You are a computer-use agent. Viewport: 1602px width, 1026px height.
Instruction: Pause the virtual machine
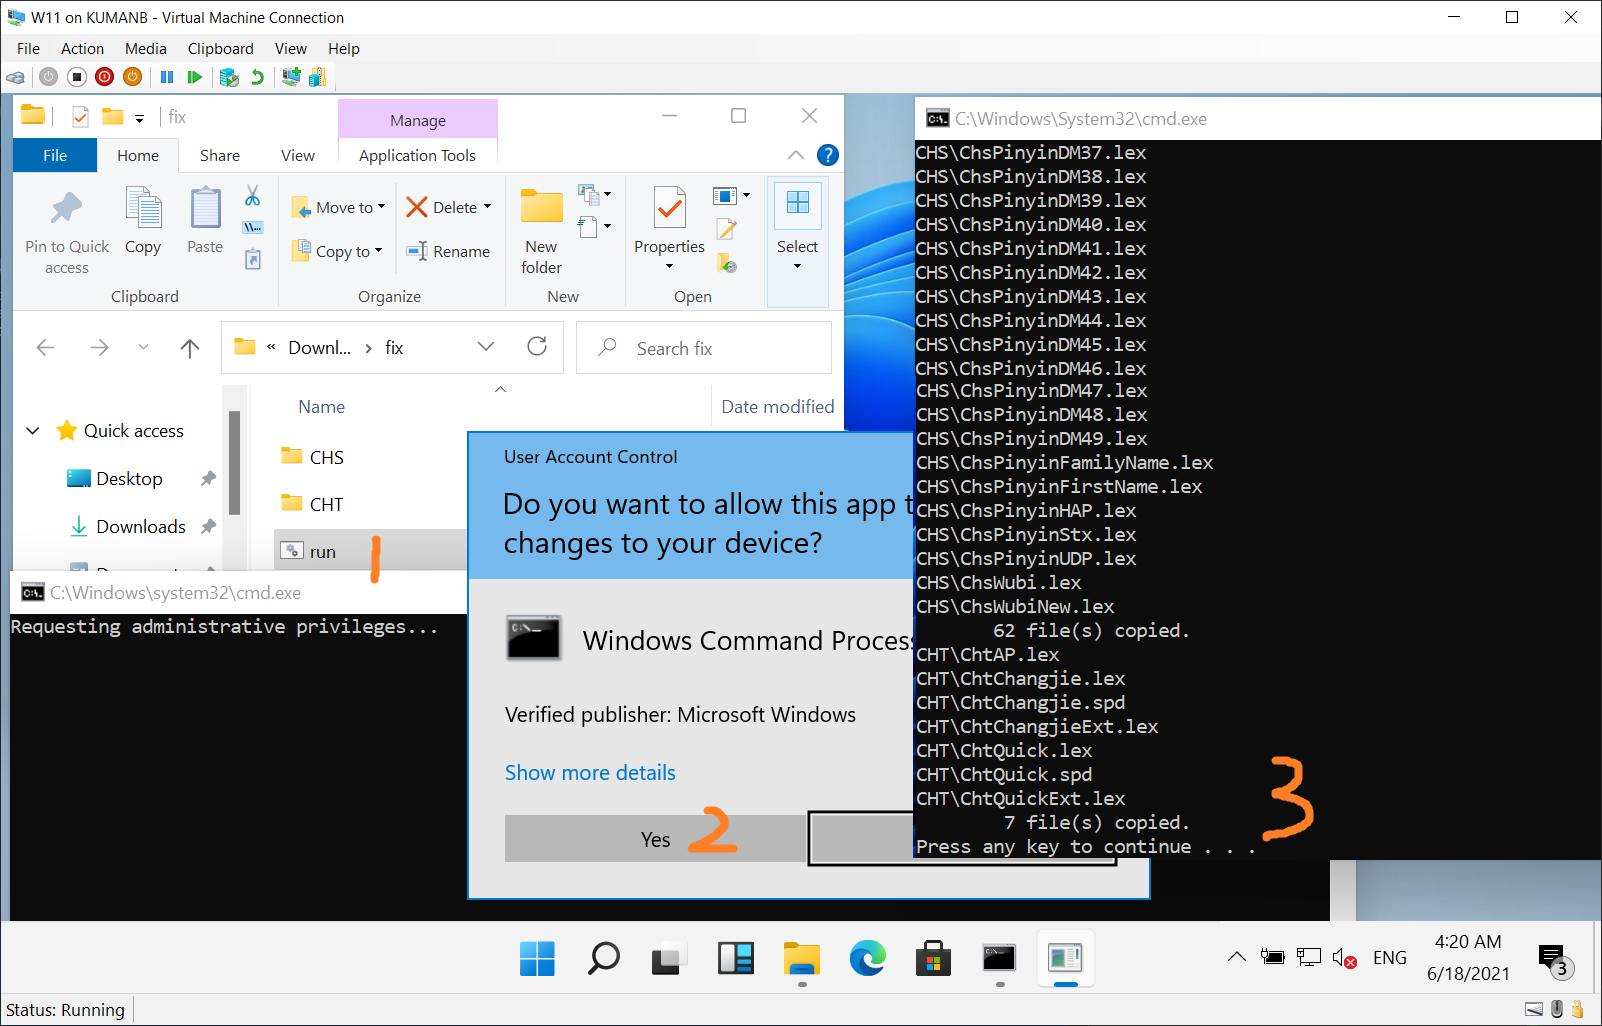click(x=167, y=77)
